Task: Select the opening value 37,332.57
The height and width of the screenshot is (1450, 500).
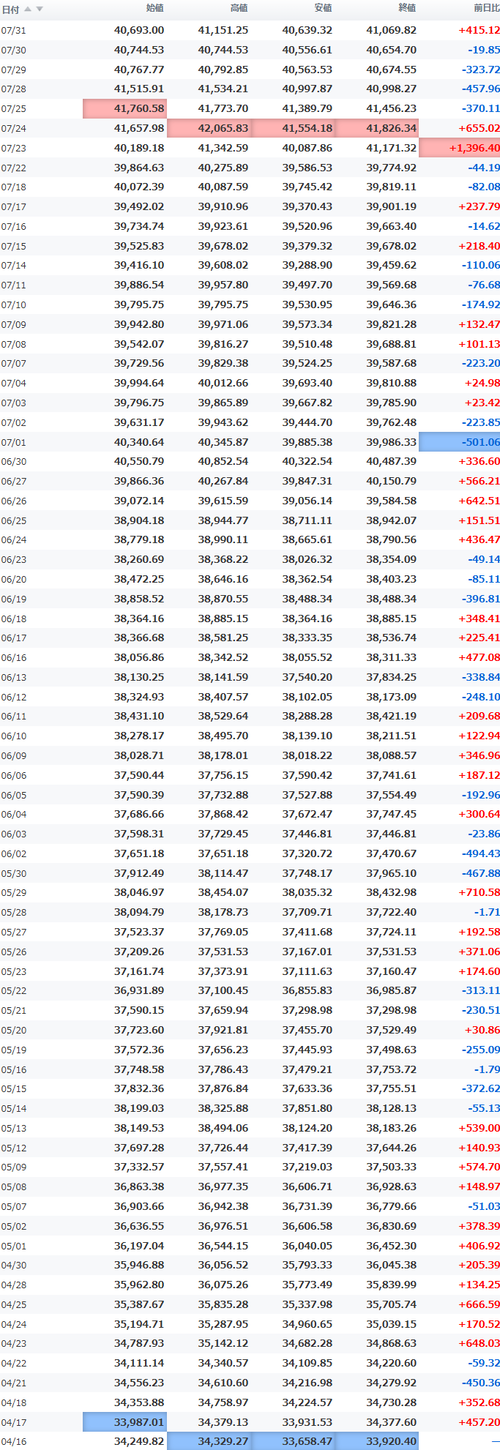Action: point(139,1166)
